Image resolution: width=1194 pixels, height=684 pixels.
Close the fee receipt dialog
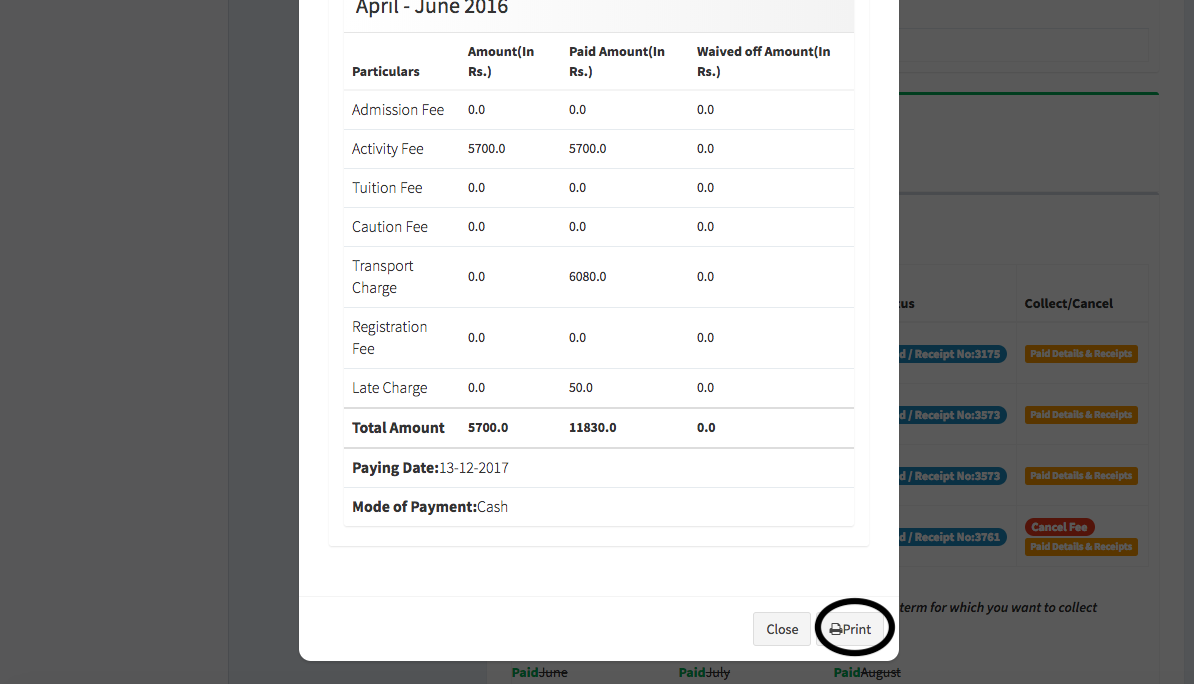pos(782,629)
